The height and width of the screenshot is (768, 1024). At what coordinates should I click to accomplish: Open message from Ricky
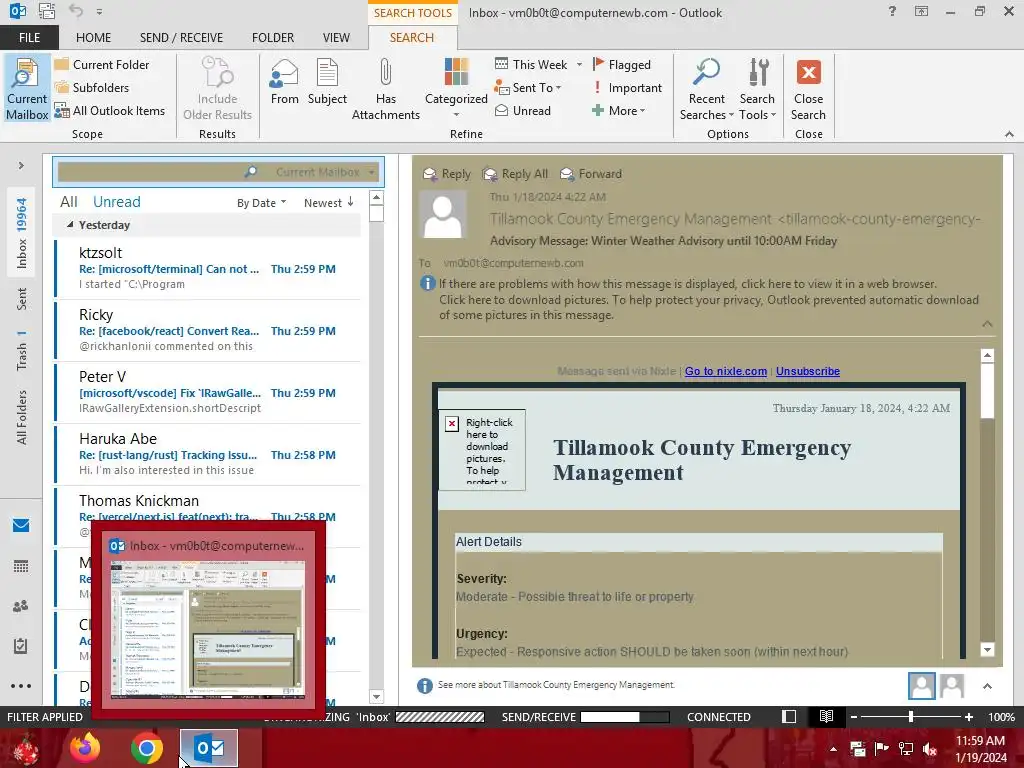208,330
